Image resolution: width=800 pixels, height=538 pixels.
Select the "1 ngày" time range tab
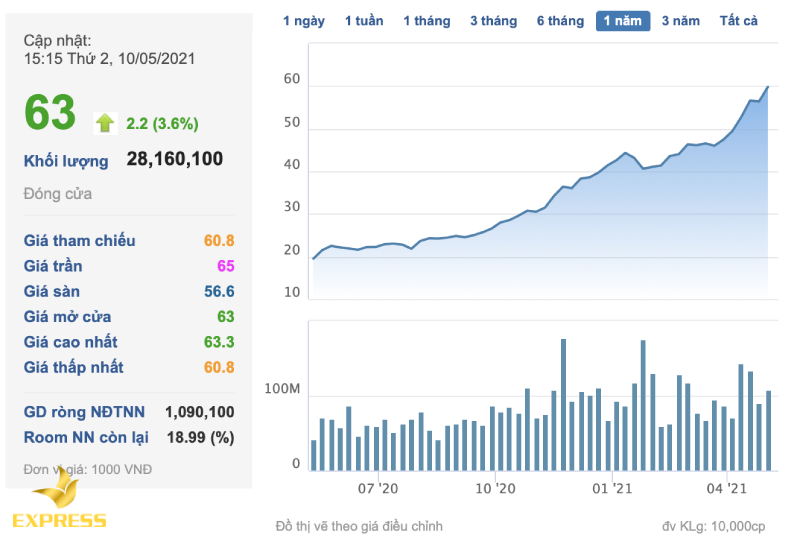pos(303,21)
